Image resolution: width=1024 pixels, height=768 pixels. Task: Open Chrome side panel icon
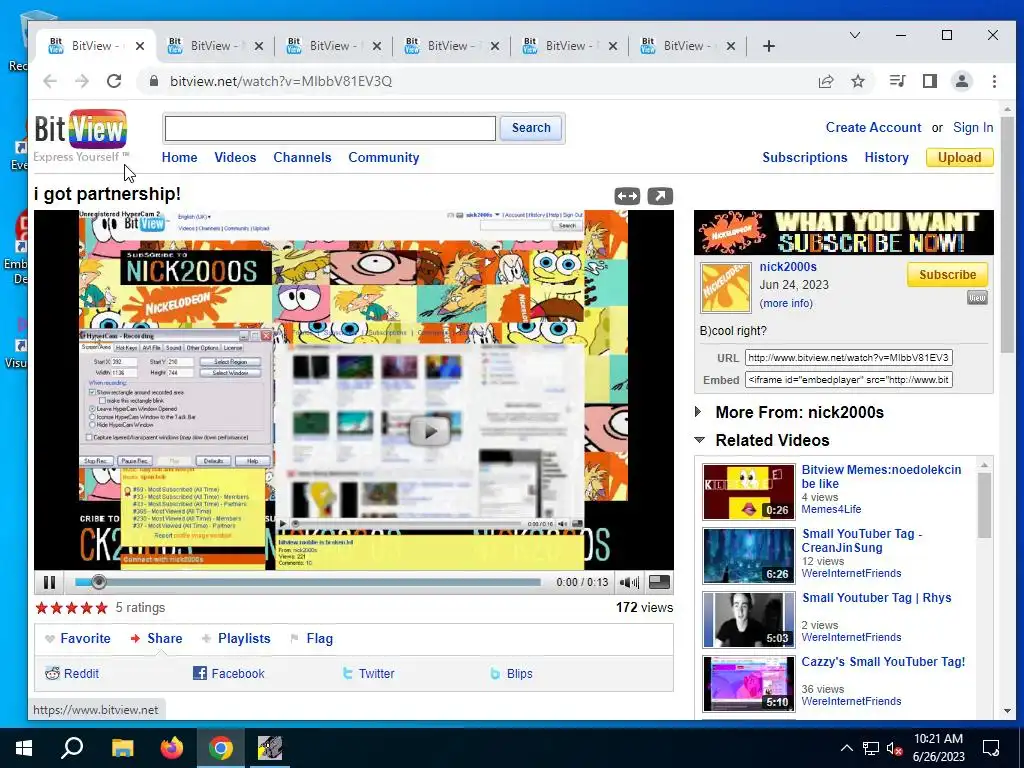(x=929, y=81)
